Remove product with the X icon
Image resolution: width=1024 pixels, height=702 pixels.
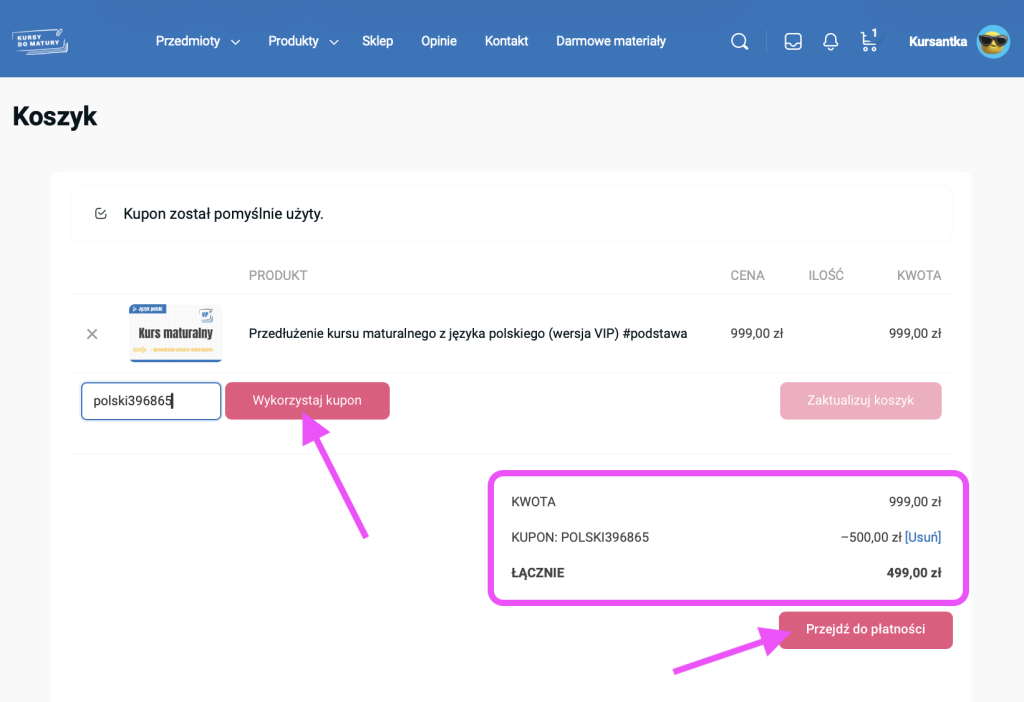92,334
